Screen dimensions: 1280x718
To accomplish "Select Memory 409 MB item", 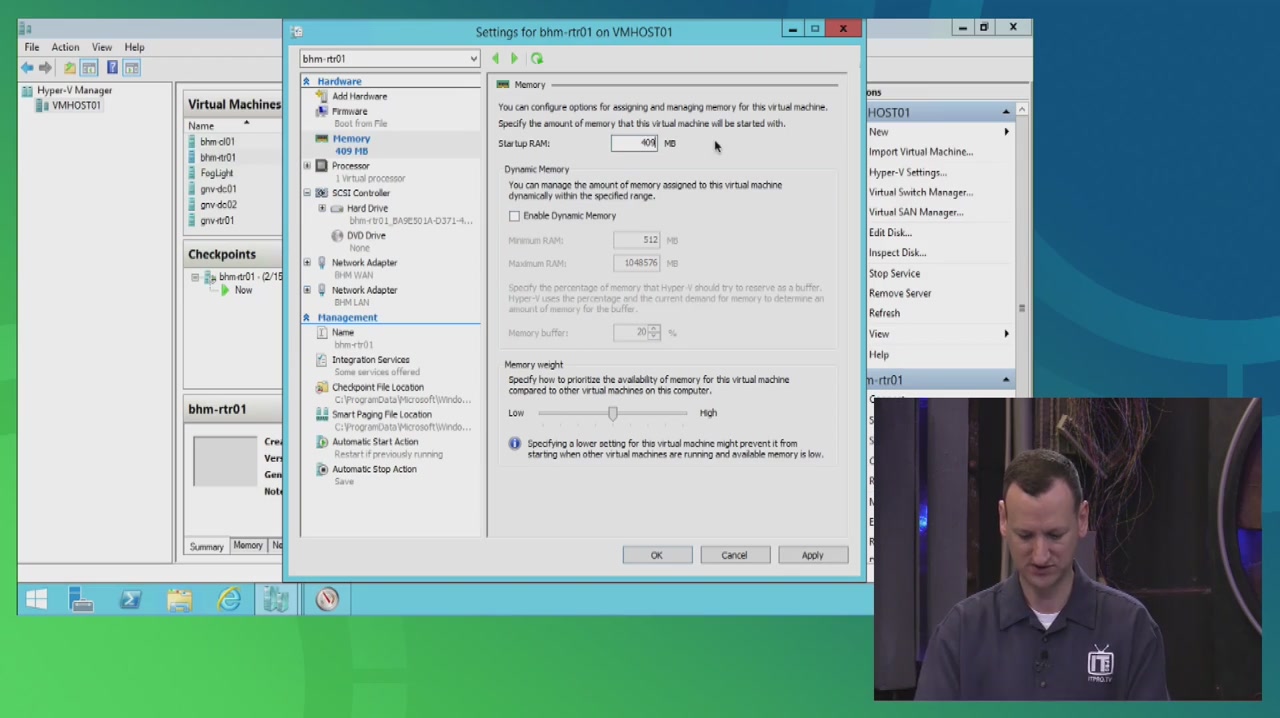I will tap(351, 144).
